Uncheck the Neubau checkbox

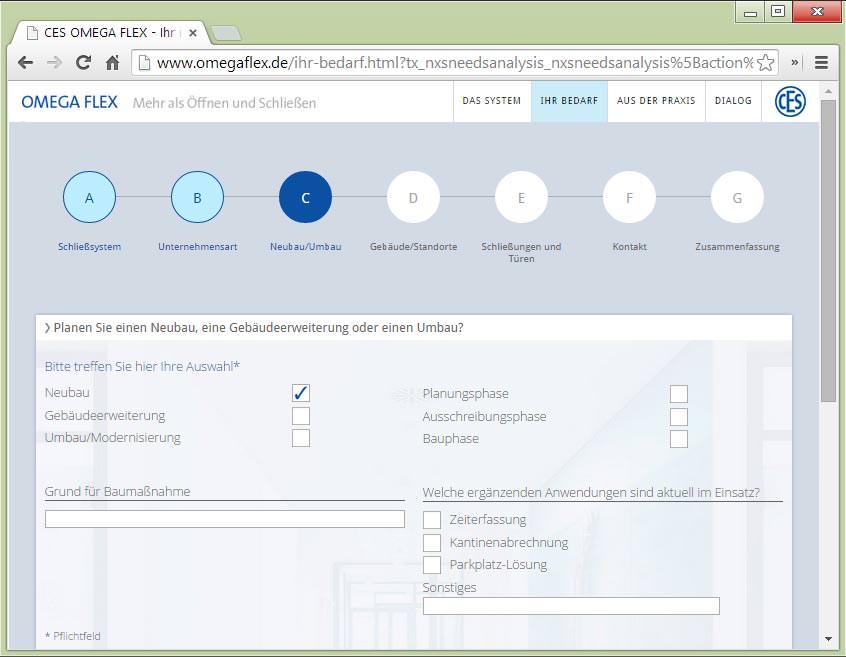click(x=301, y=393)
